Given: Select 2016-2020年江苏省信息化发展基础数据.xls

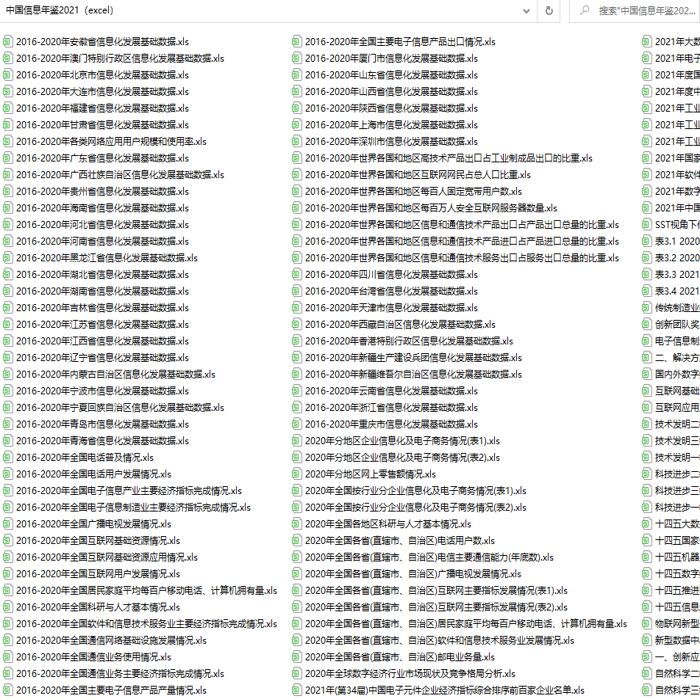Looking at the screenshot, I should [x=103, y=325].
